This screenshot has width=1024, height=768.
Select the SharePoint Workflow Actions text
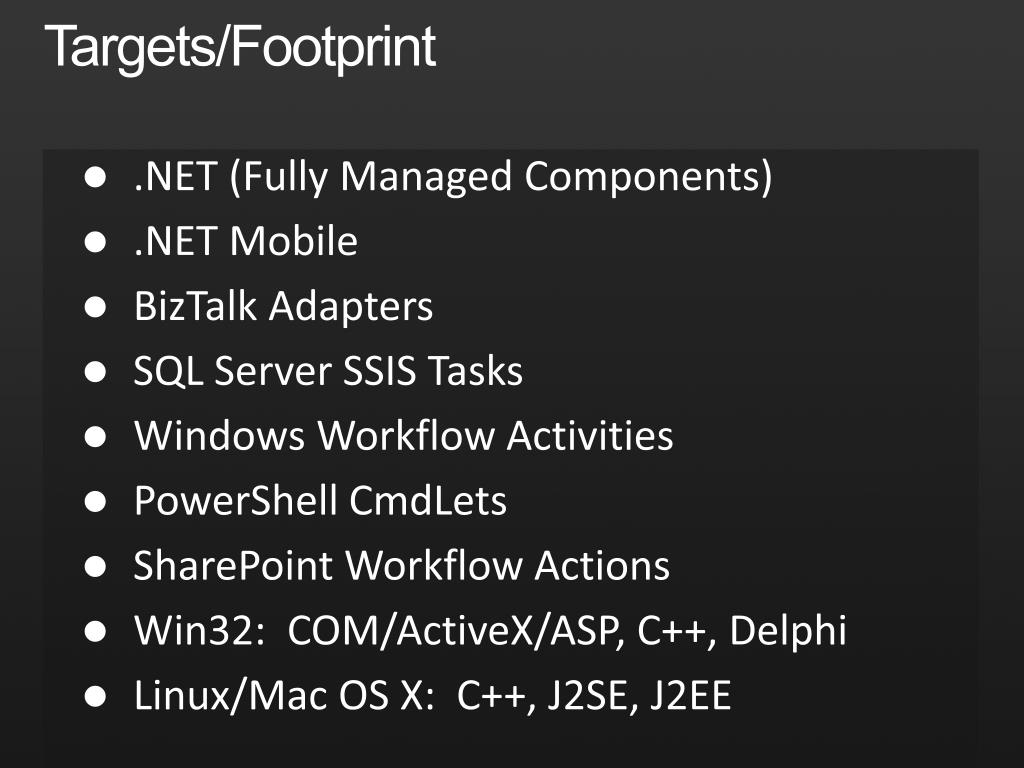click(402, 566)
